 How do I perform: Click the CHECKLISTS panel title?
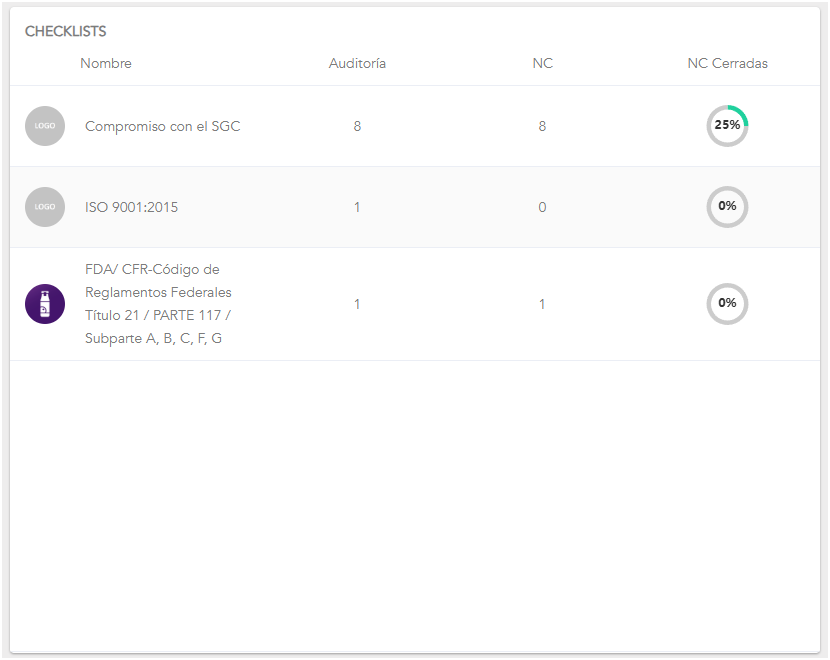pyautogui.click(x=66, y=32)
